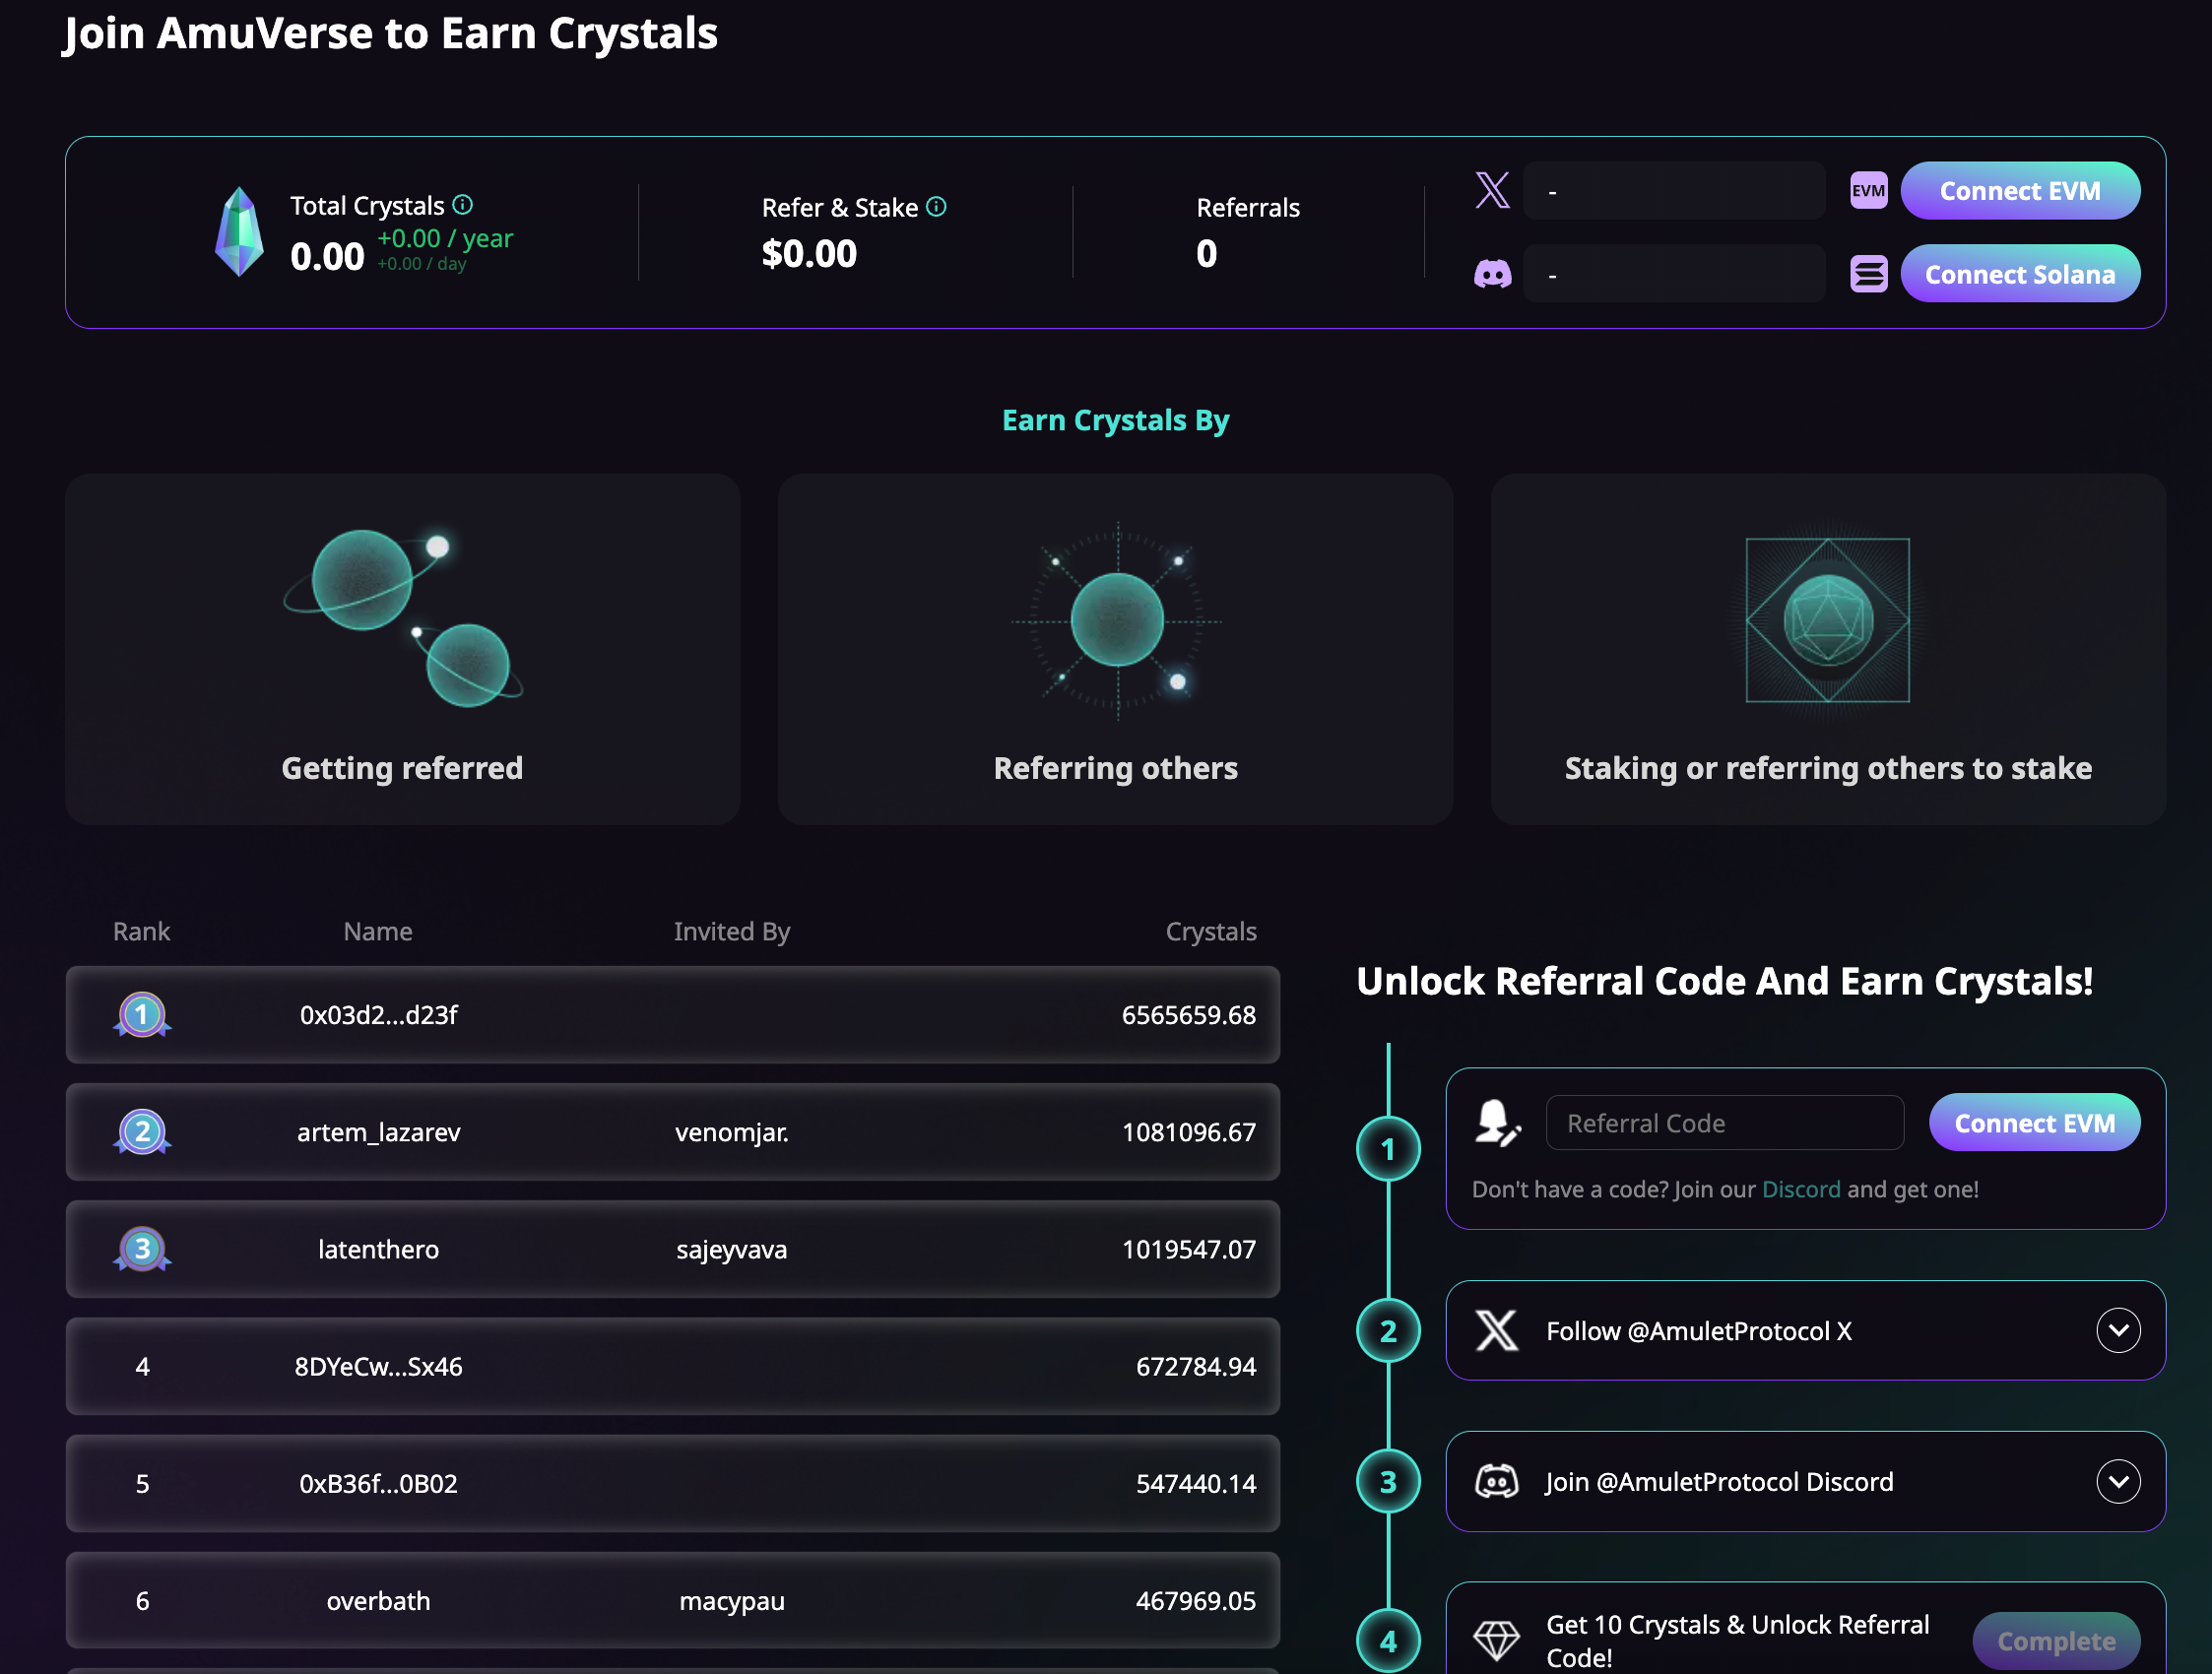Click into the Referral Code input field
Viewport: 2212px width, 1674px height.
click(1724, 1123)
